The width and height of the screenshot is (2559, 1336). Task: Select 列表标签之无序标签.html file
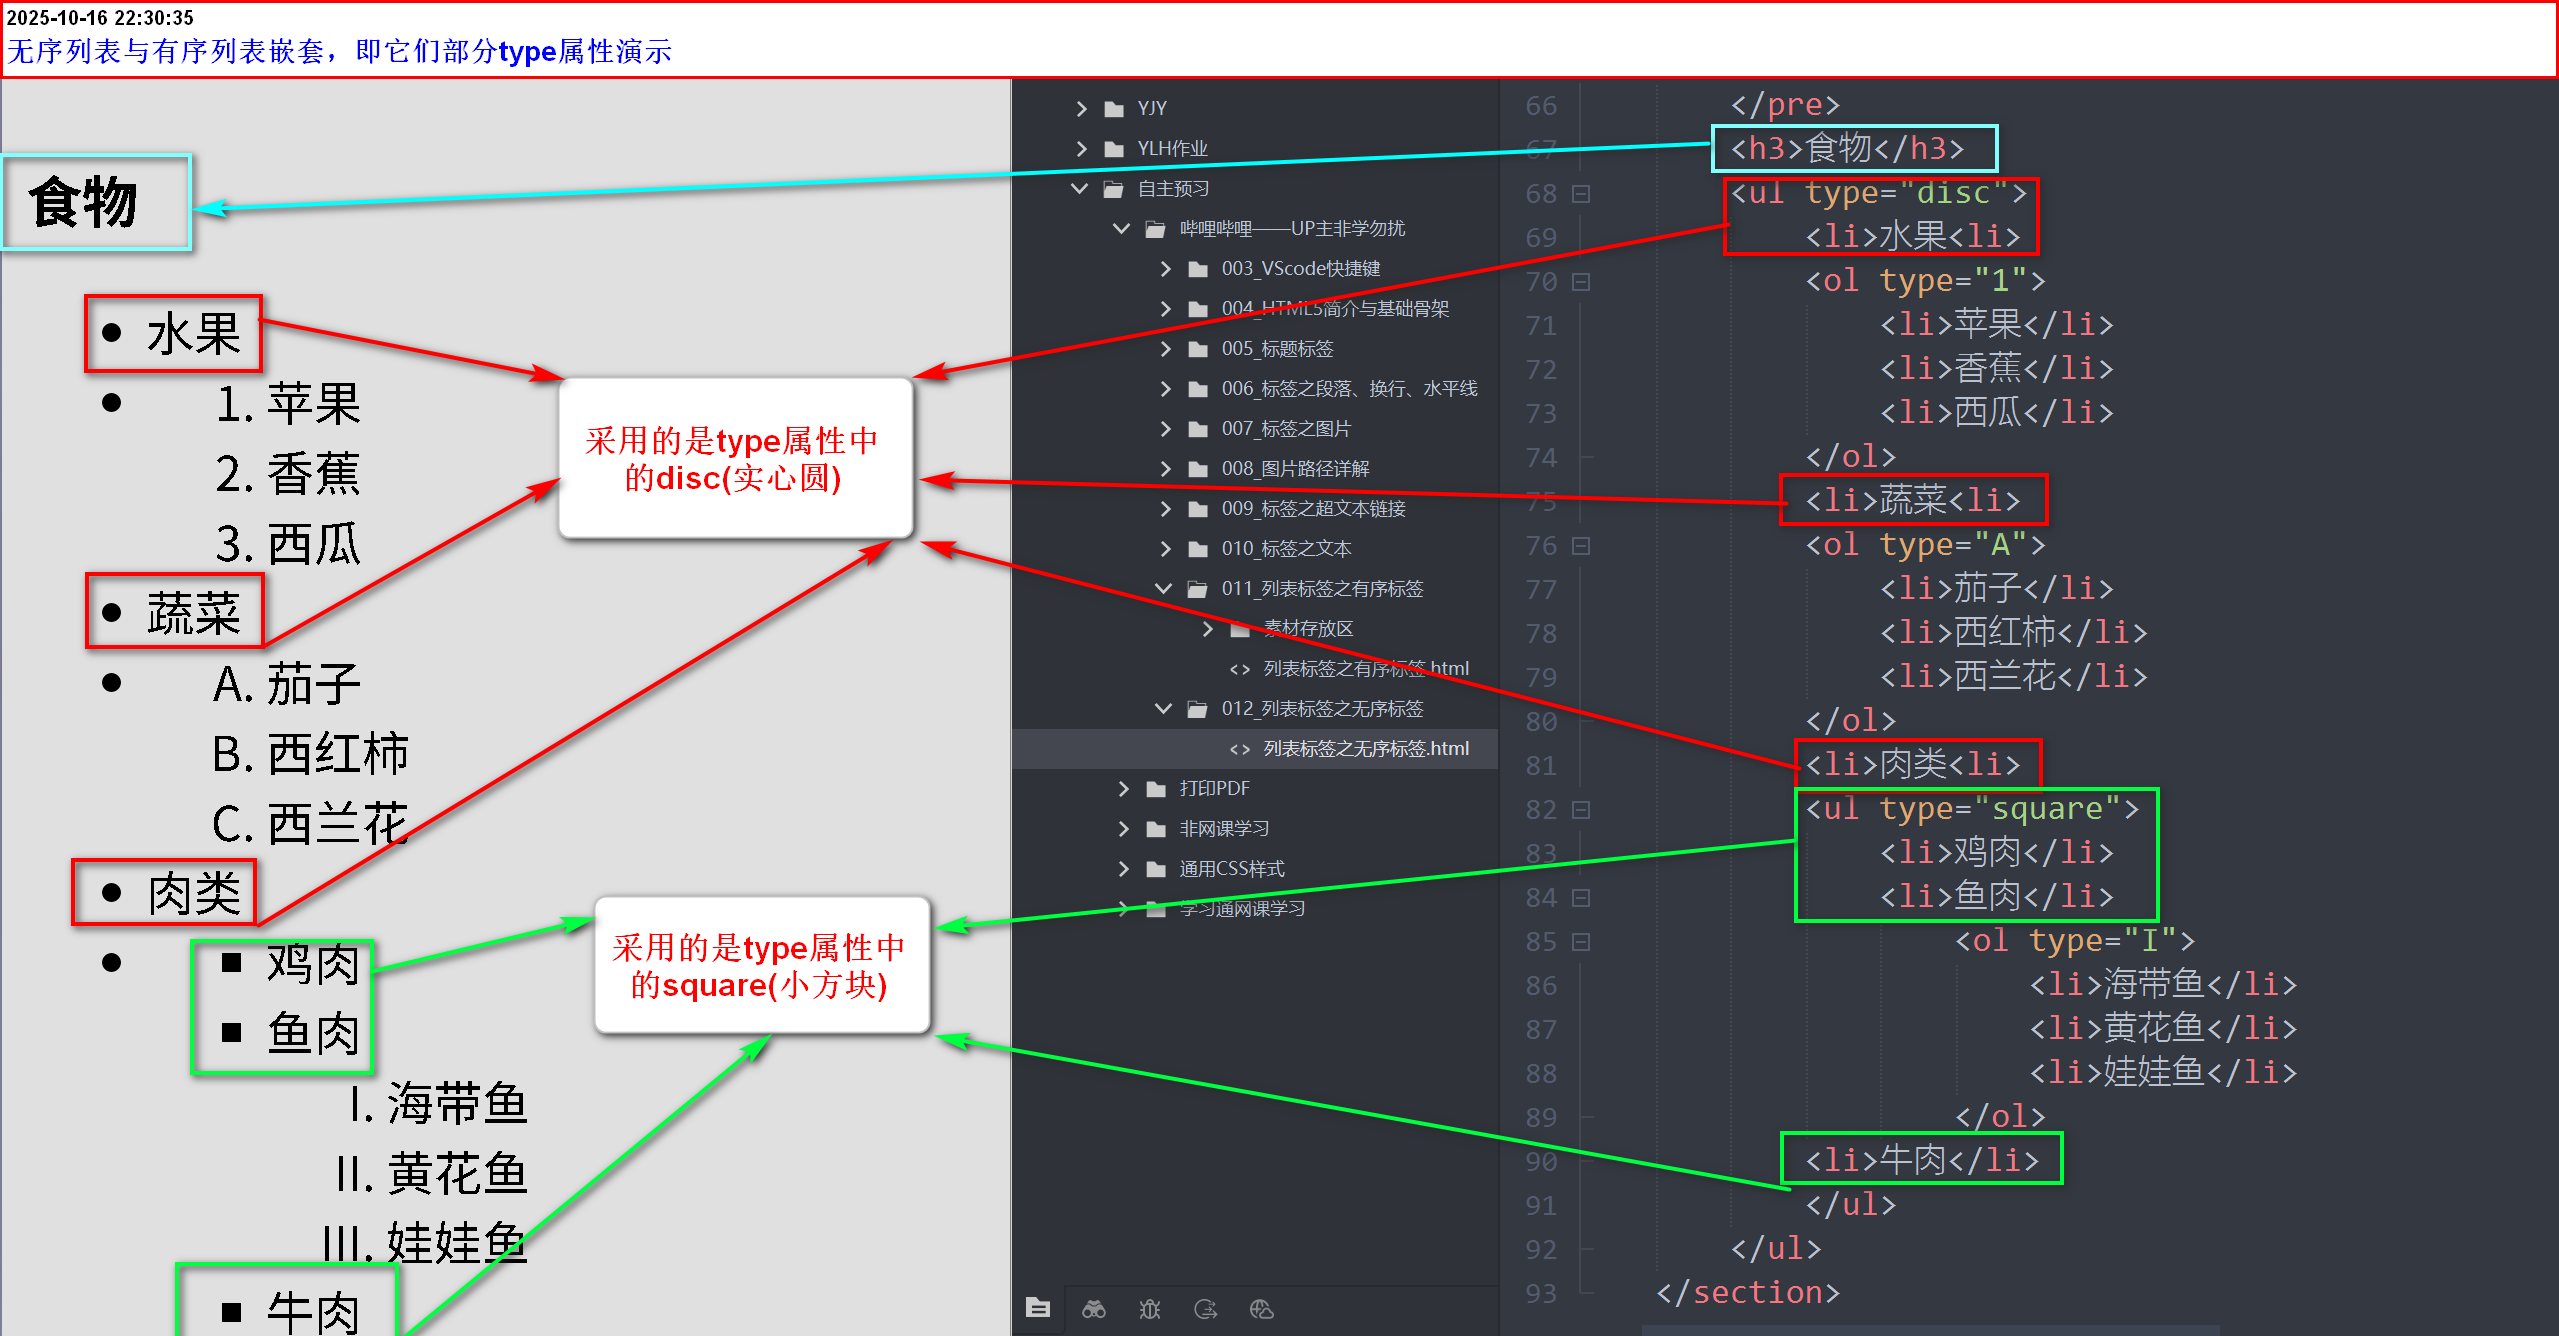coord(1365,749)
